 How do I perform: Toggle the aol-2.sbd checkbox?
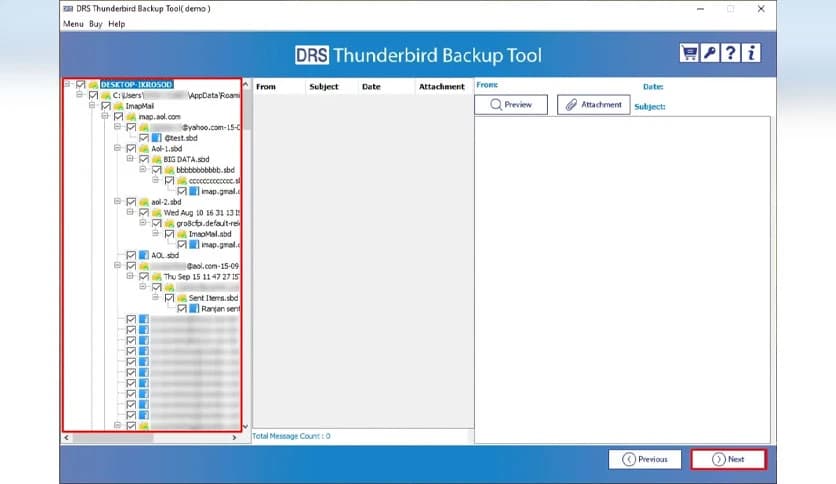[131, 202]
